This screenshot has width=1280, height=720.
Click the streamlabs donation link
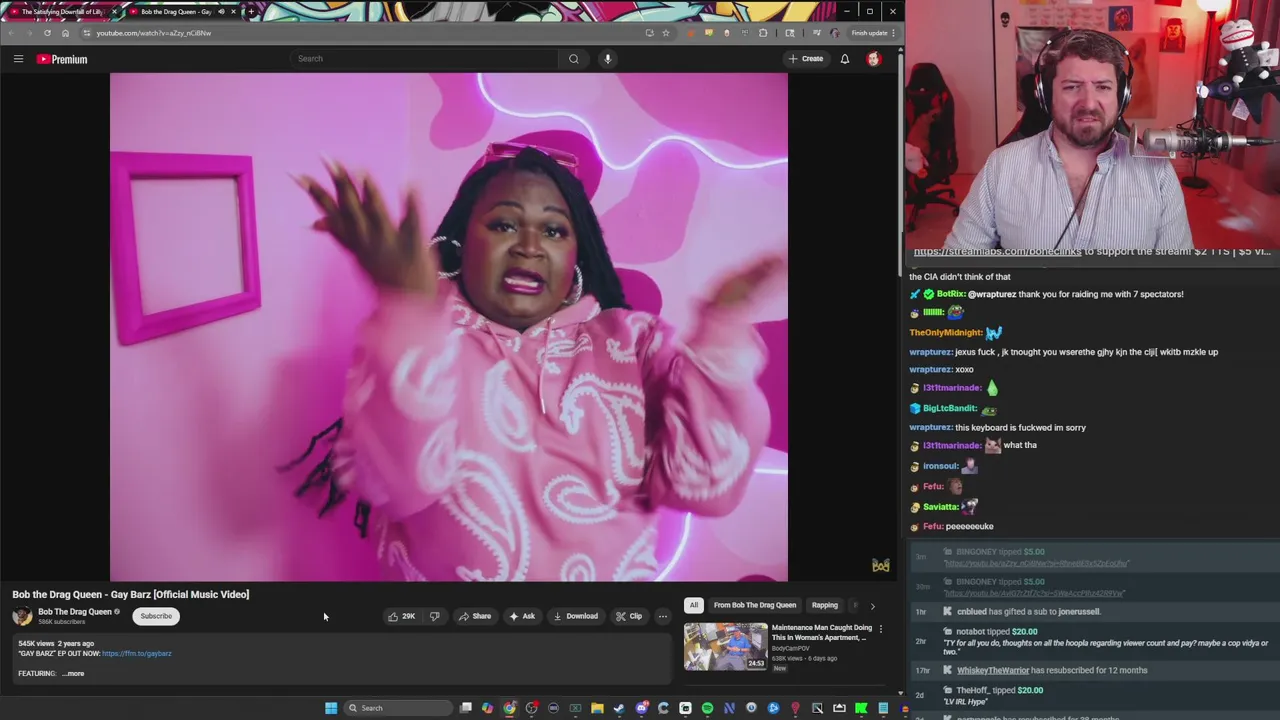(x=997, y=252)
